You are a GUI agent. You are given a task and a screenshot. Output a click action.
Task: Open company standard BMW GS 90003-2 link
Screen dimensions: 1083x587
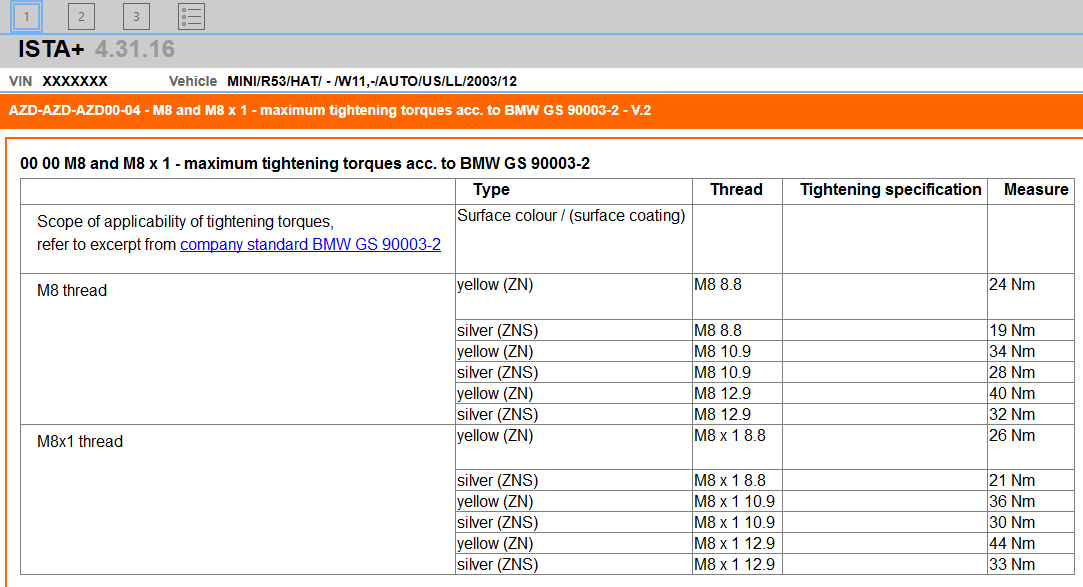(310, 244)
